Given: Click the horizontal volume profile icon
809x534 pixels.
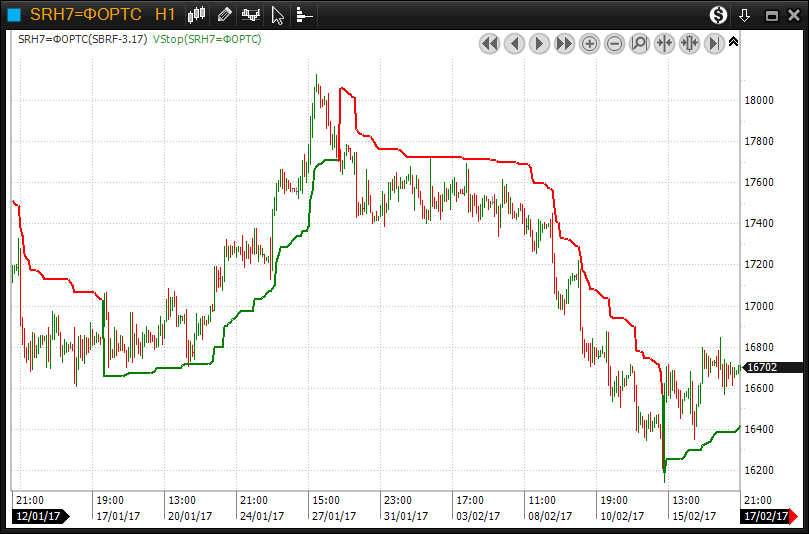Looking at the screenshot, I should pos(303,14).
